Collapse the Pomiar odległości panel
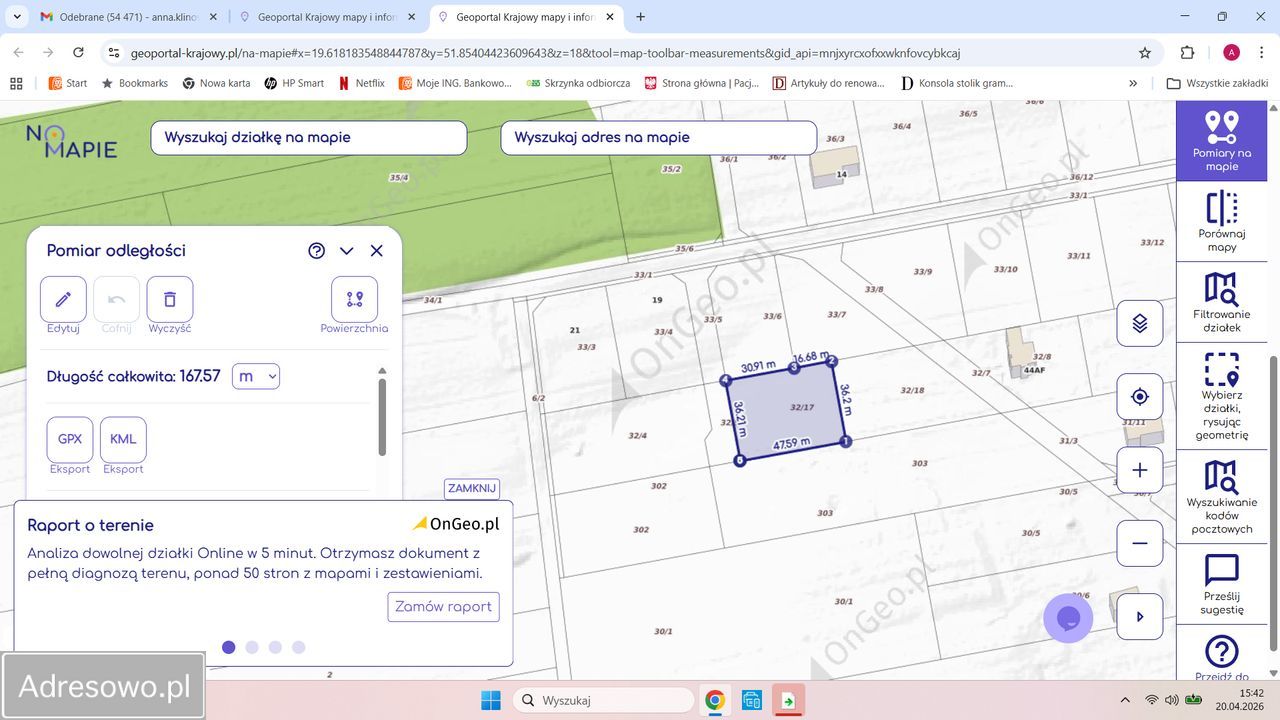This screenshot has width=1280, height=720. coord(346,251)
